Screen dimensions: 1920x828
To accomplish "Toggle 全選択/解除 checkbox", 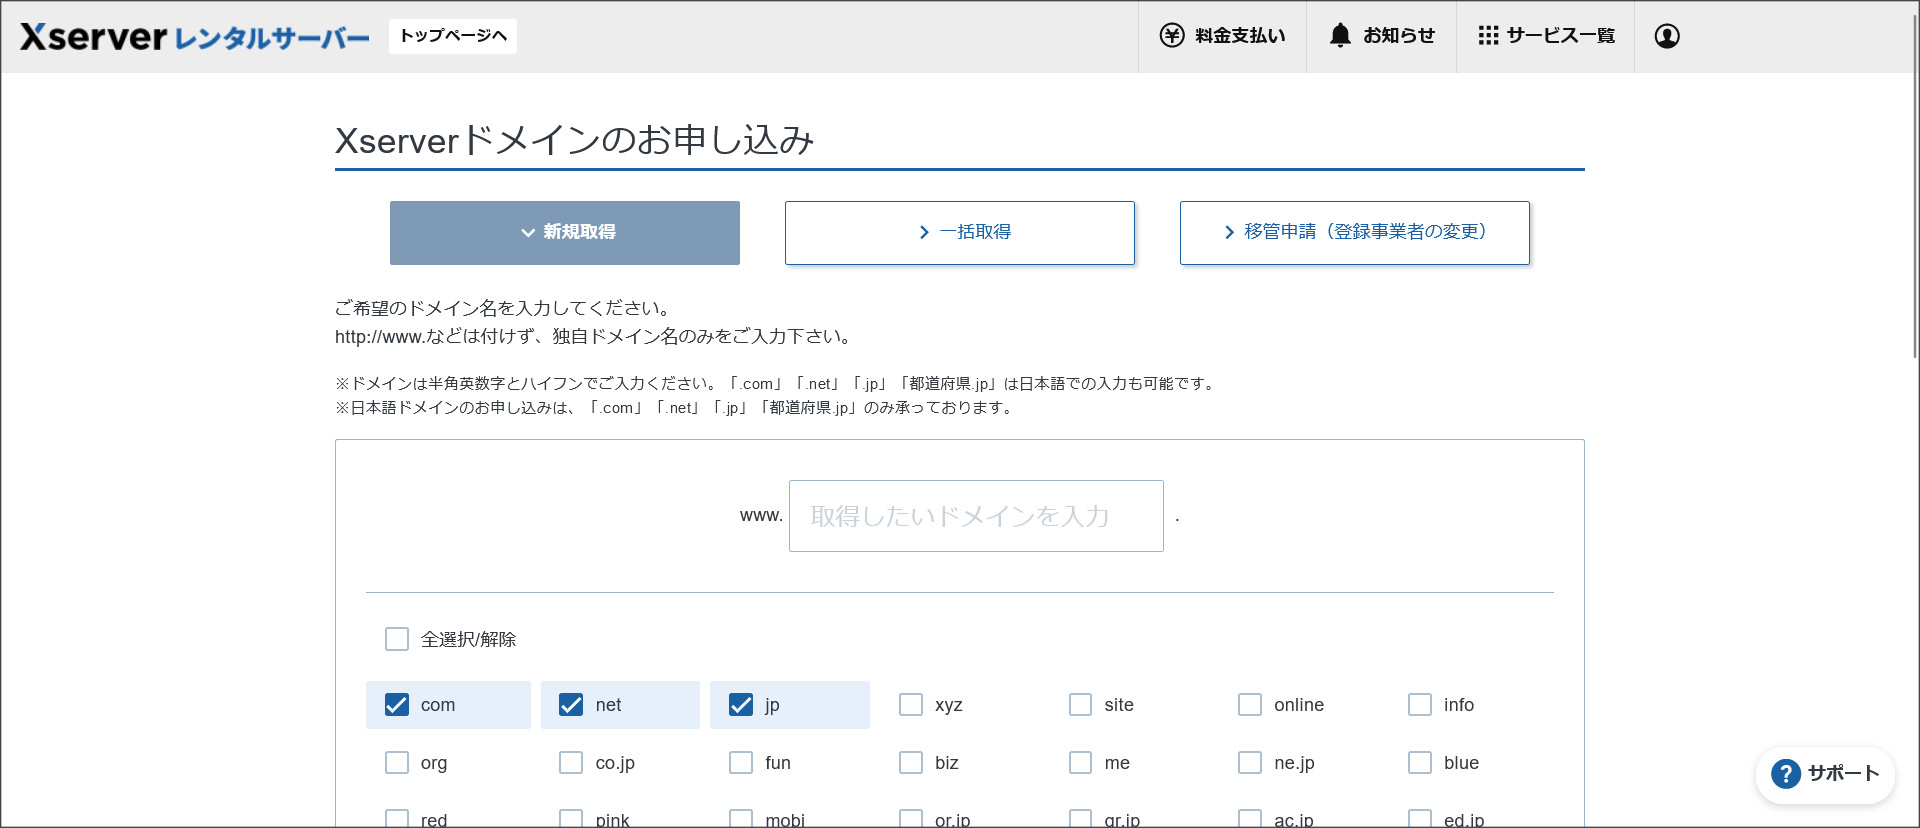I will (397, 639).
